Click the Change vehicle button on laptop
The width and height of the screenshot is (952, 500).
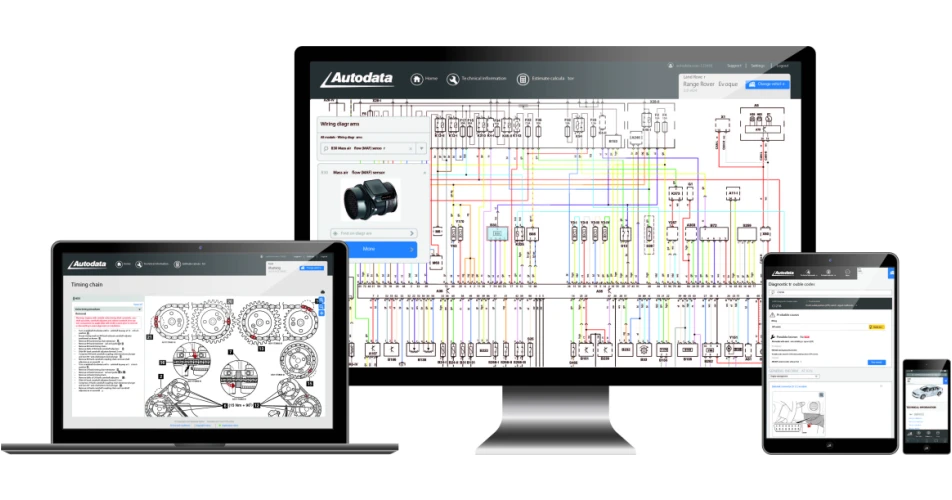[x=311, y=268]
